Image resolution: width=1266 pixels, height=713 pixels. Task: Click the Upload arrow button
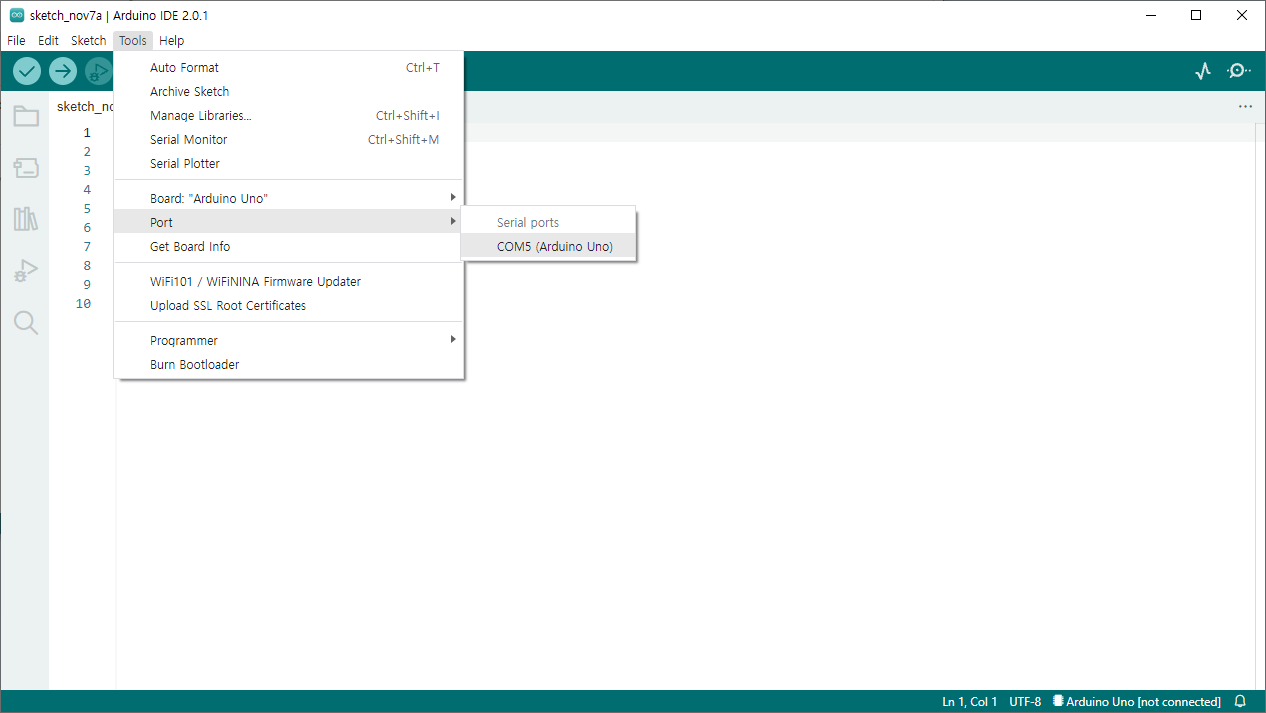pos(63,71)
